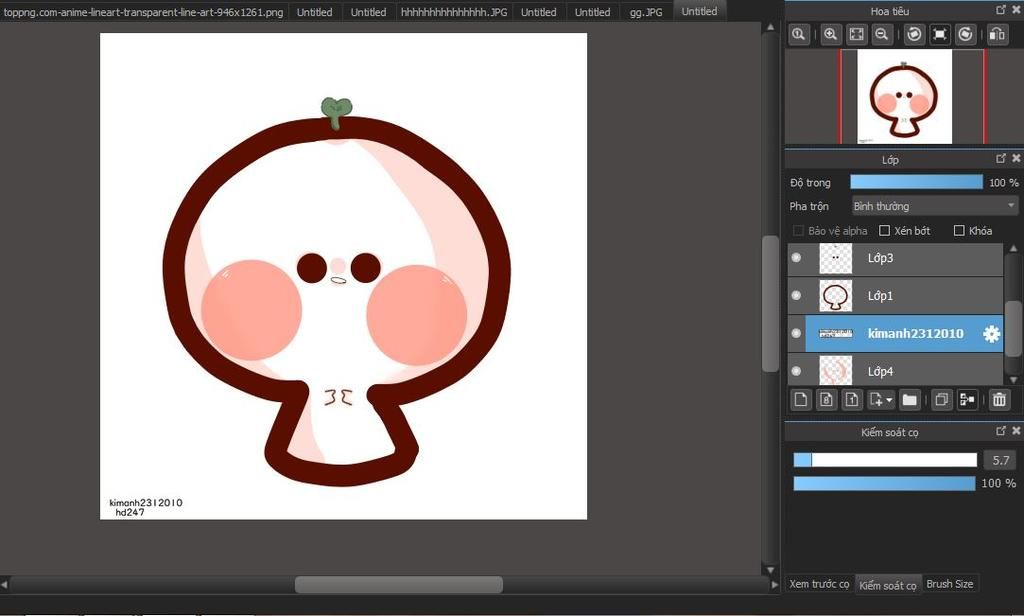Viewport: 1024px width, 616px height.
Task: Click the canvas scroll down arrow
Action: [x=770, y=570]
